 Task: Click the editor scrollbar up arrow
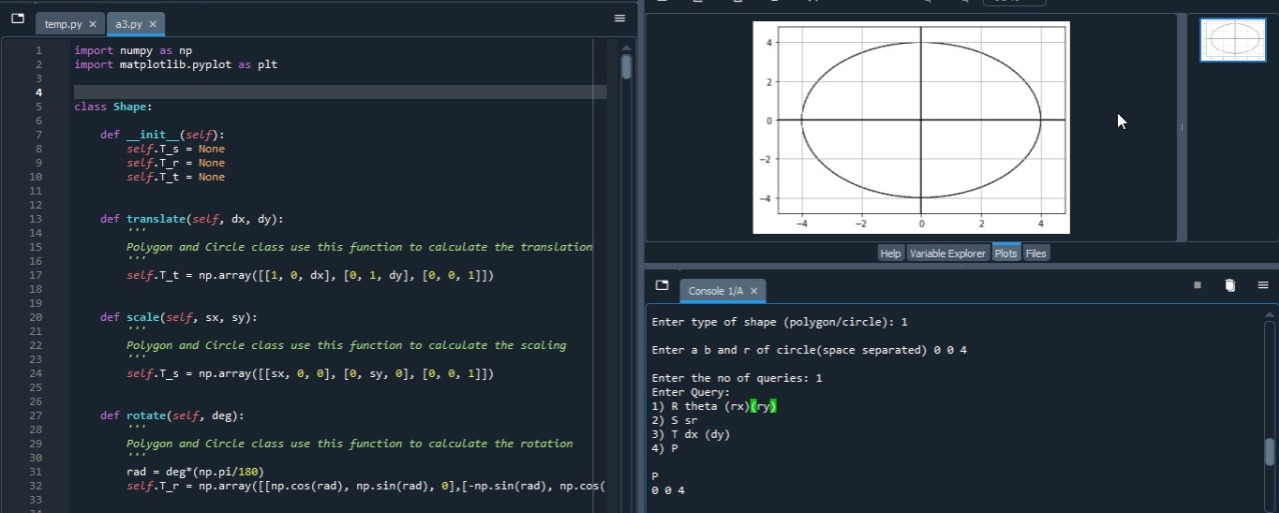[x=626, y=46]
